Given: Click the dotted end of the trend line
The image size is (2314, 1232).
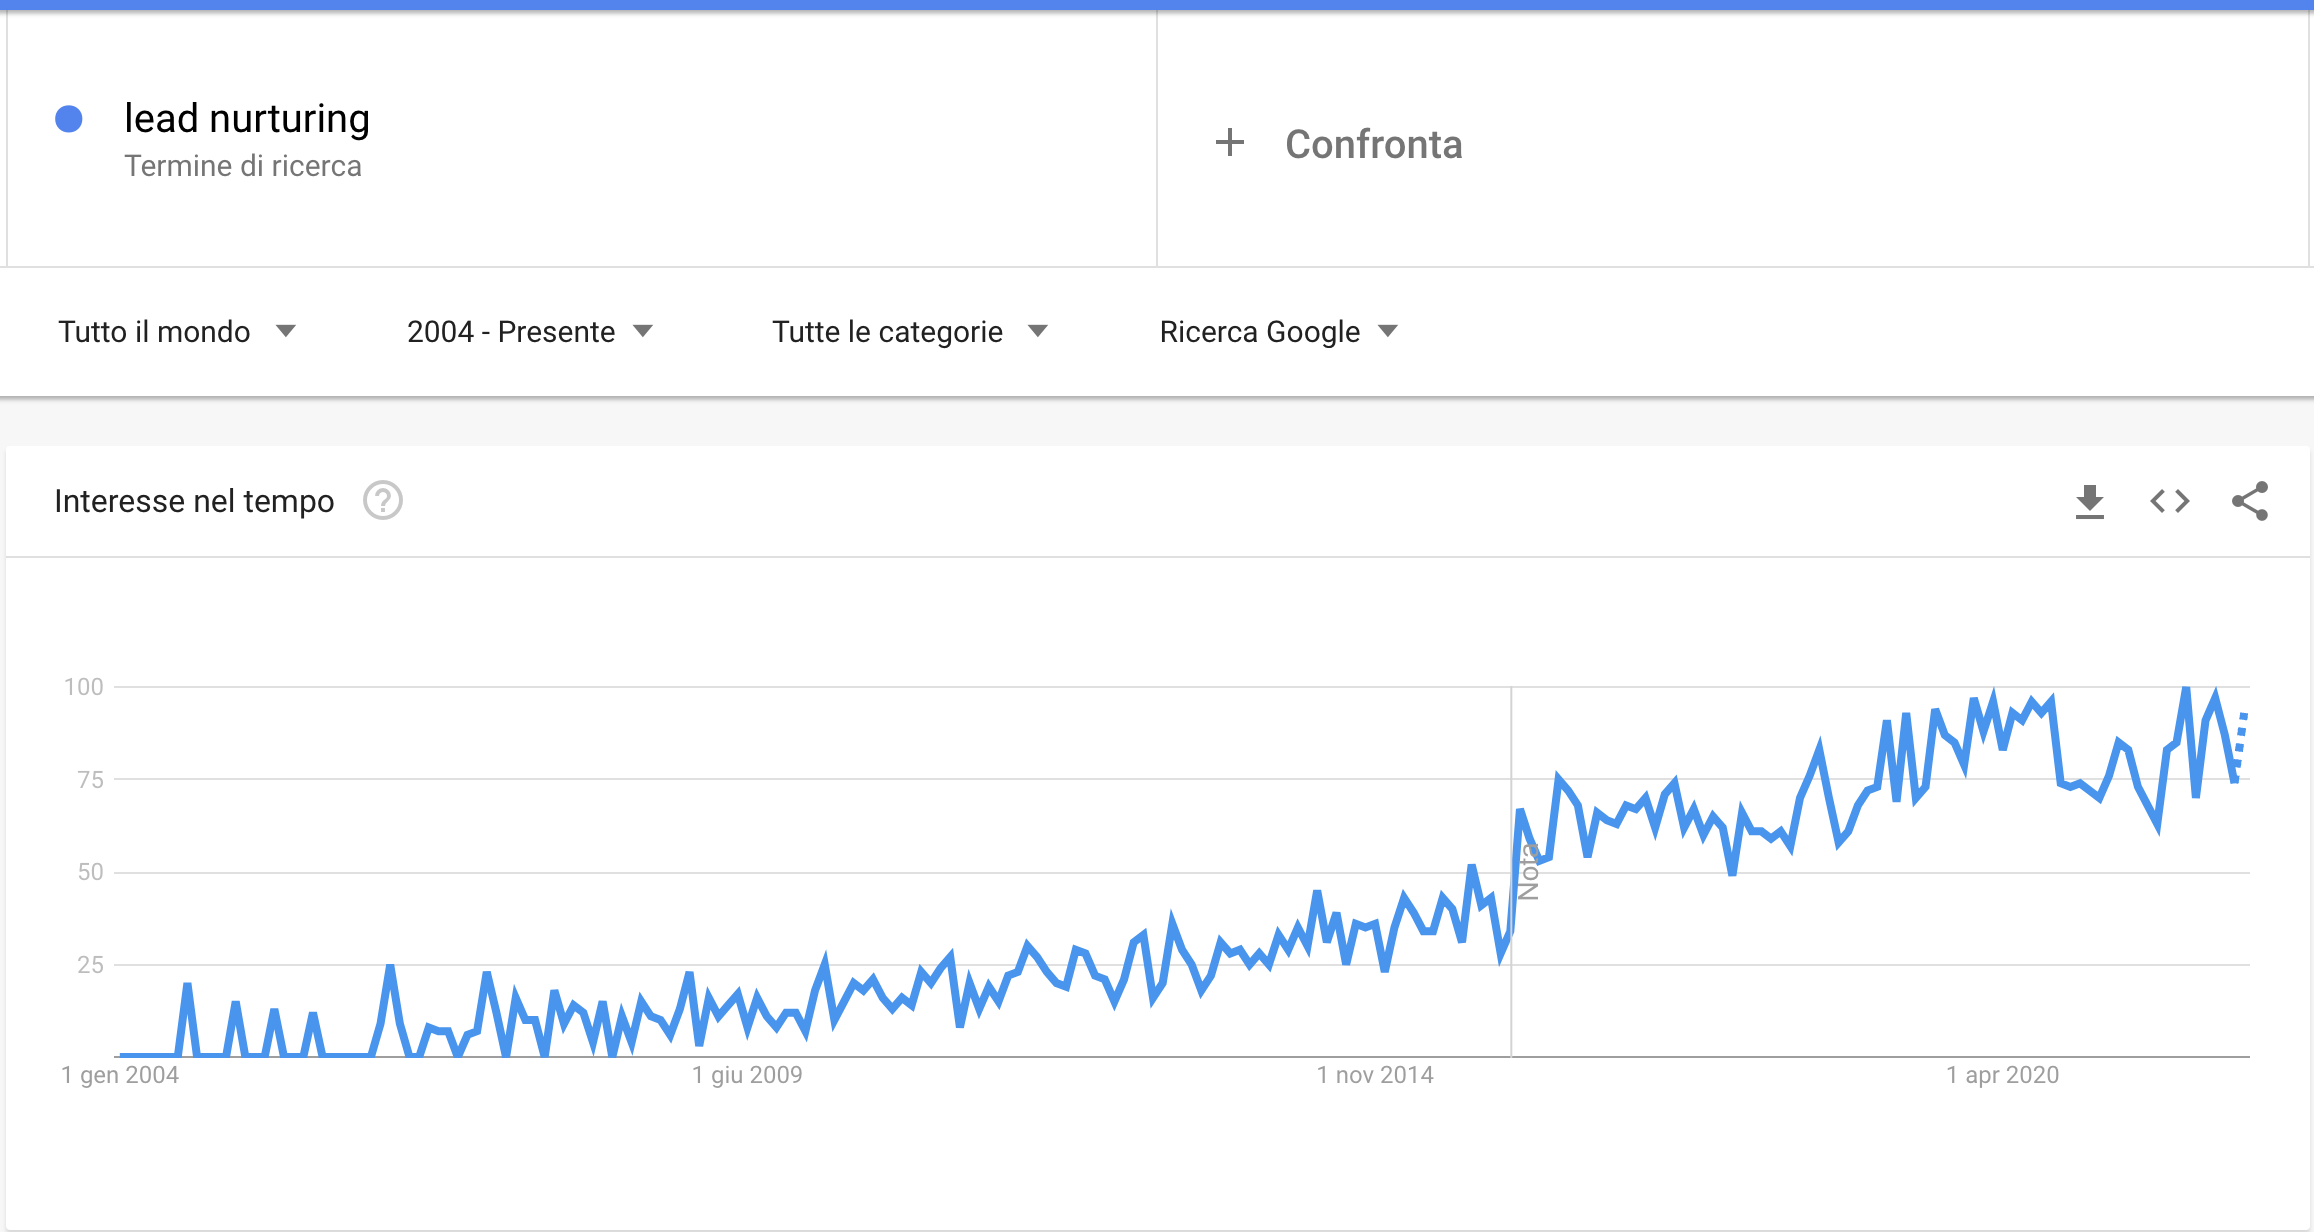Looking at the screenshot, I should [x=2241, y=740].
